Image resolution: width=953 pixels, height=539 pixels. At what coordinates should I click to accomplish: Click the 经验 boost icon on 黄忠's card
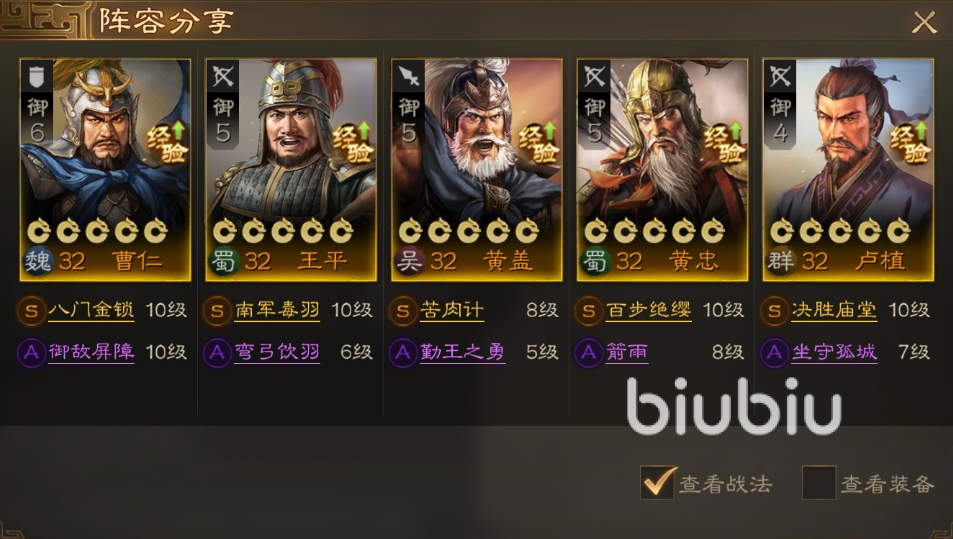point(724,142)
